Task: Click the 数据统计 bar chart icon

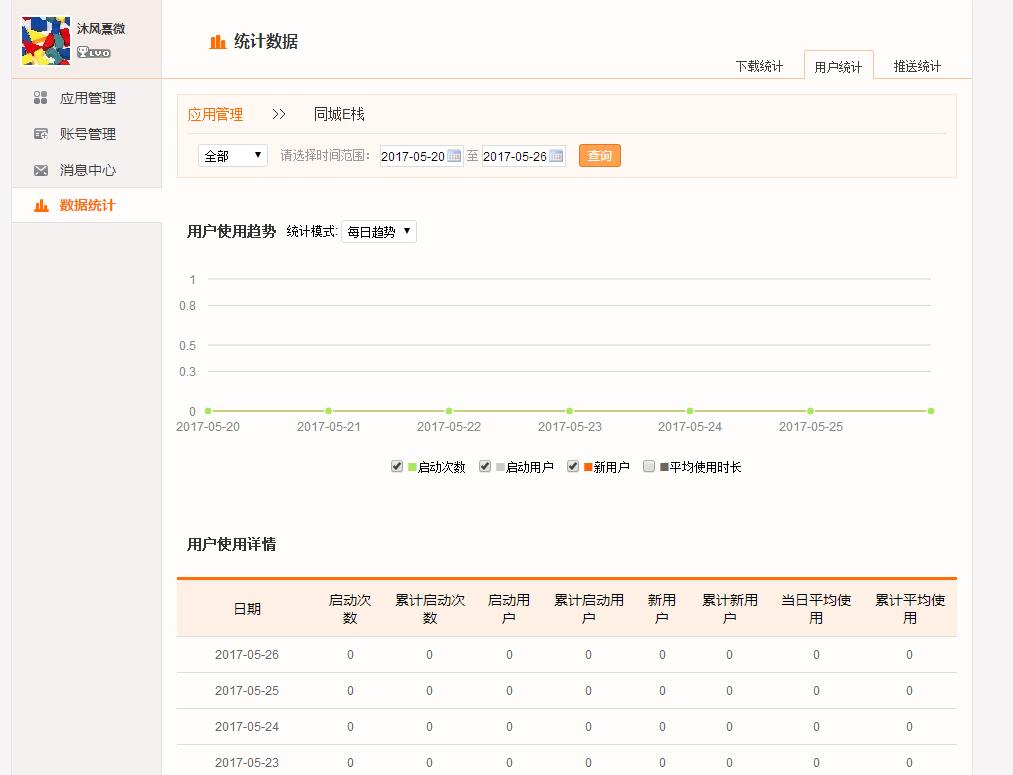Action: (41, 206)
